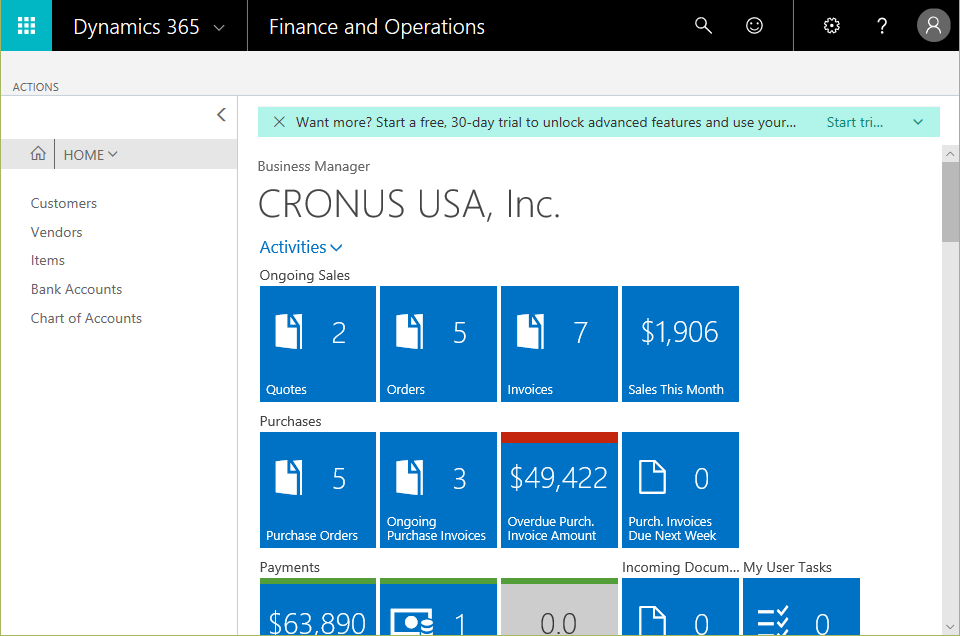Open the Purchase Orders tile
The image size is (960, 636).
[x=318, y=490]
